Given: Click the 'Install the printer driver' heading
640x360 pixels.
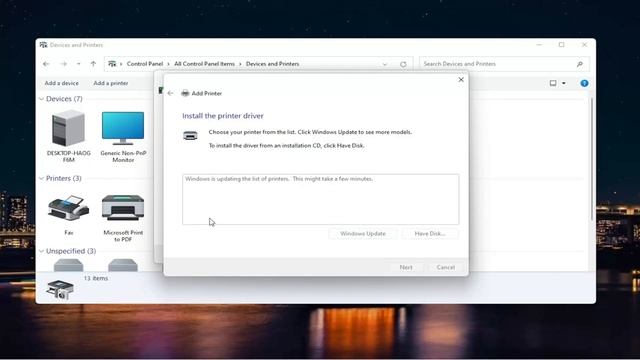Looking at the screenshot, I should (223, 116).
